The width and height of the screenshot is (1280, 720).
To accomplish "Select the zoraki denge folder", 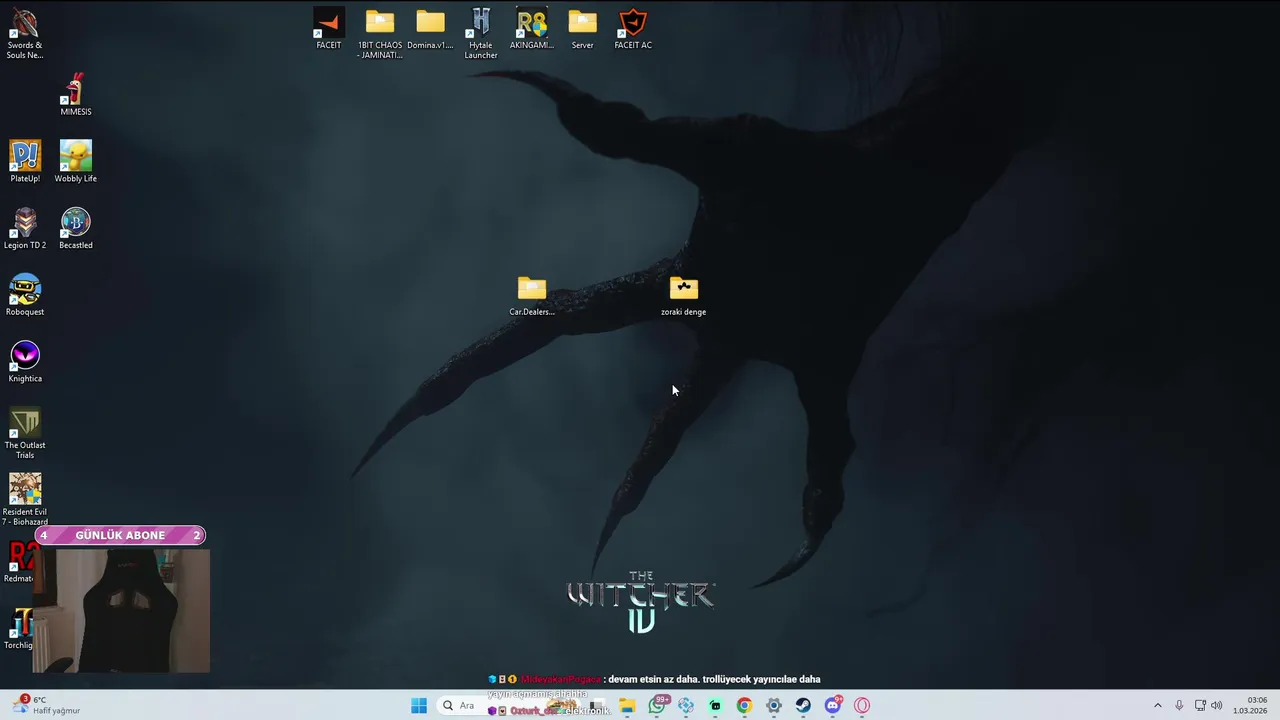I will point(683,295).
